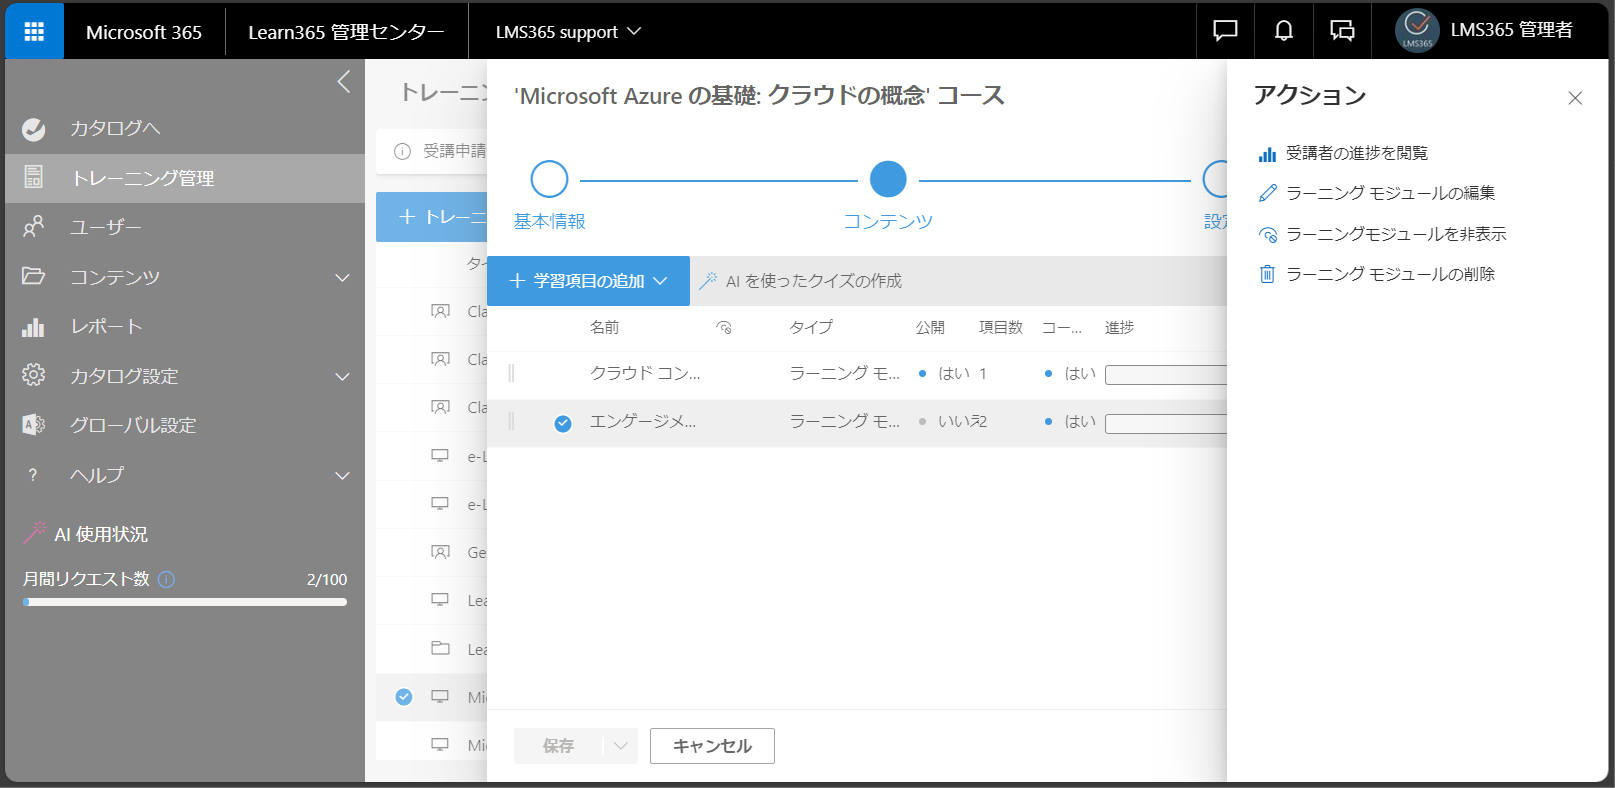The width and height of the screenshot is (1615, 788).
Task: Select the 基本情報 step circle
Action: coord(549,179)
